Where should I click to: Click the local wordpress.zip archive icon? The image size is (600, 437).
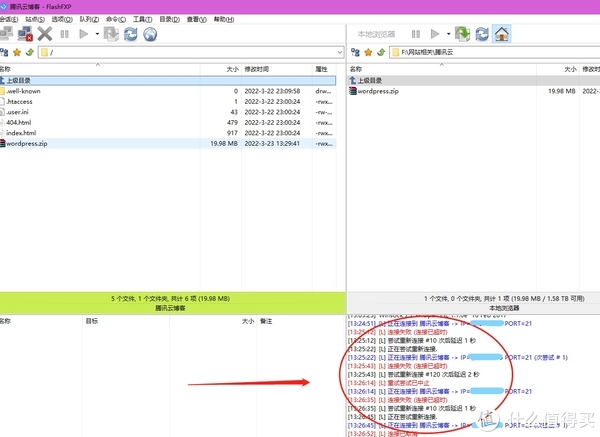coord(353,91)
